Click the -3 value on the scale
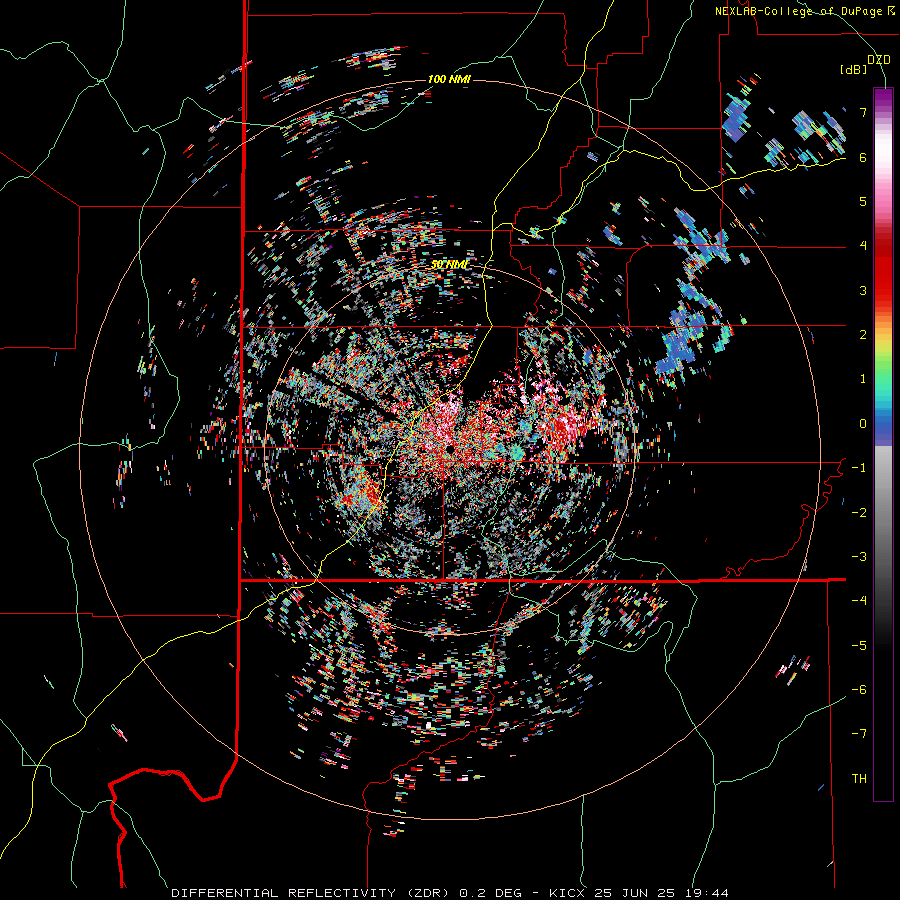Screen dimensions: 900x900 (859, 557)
